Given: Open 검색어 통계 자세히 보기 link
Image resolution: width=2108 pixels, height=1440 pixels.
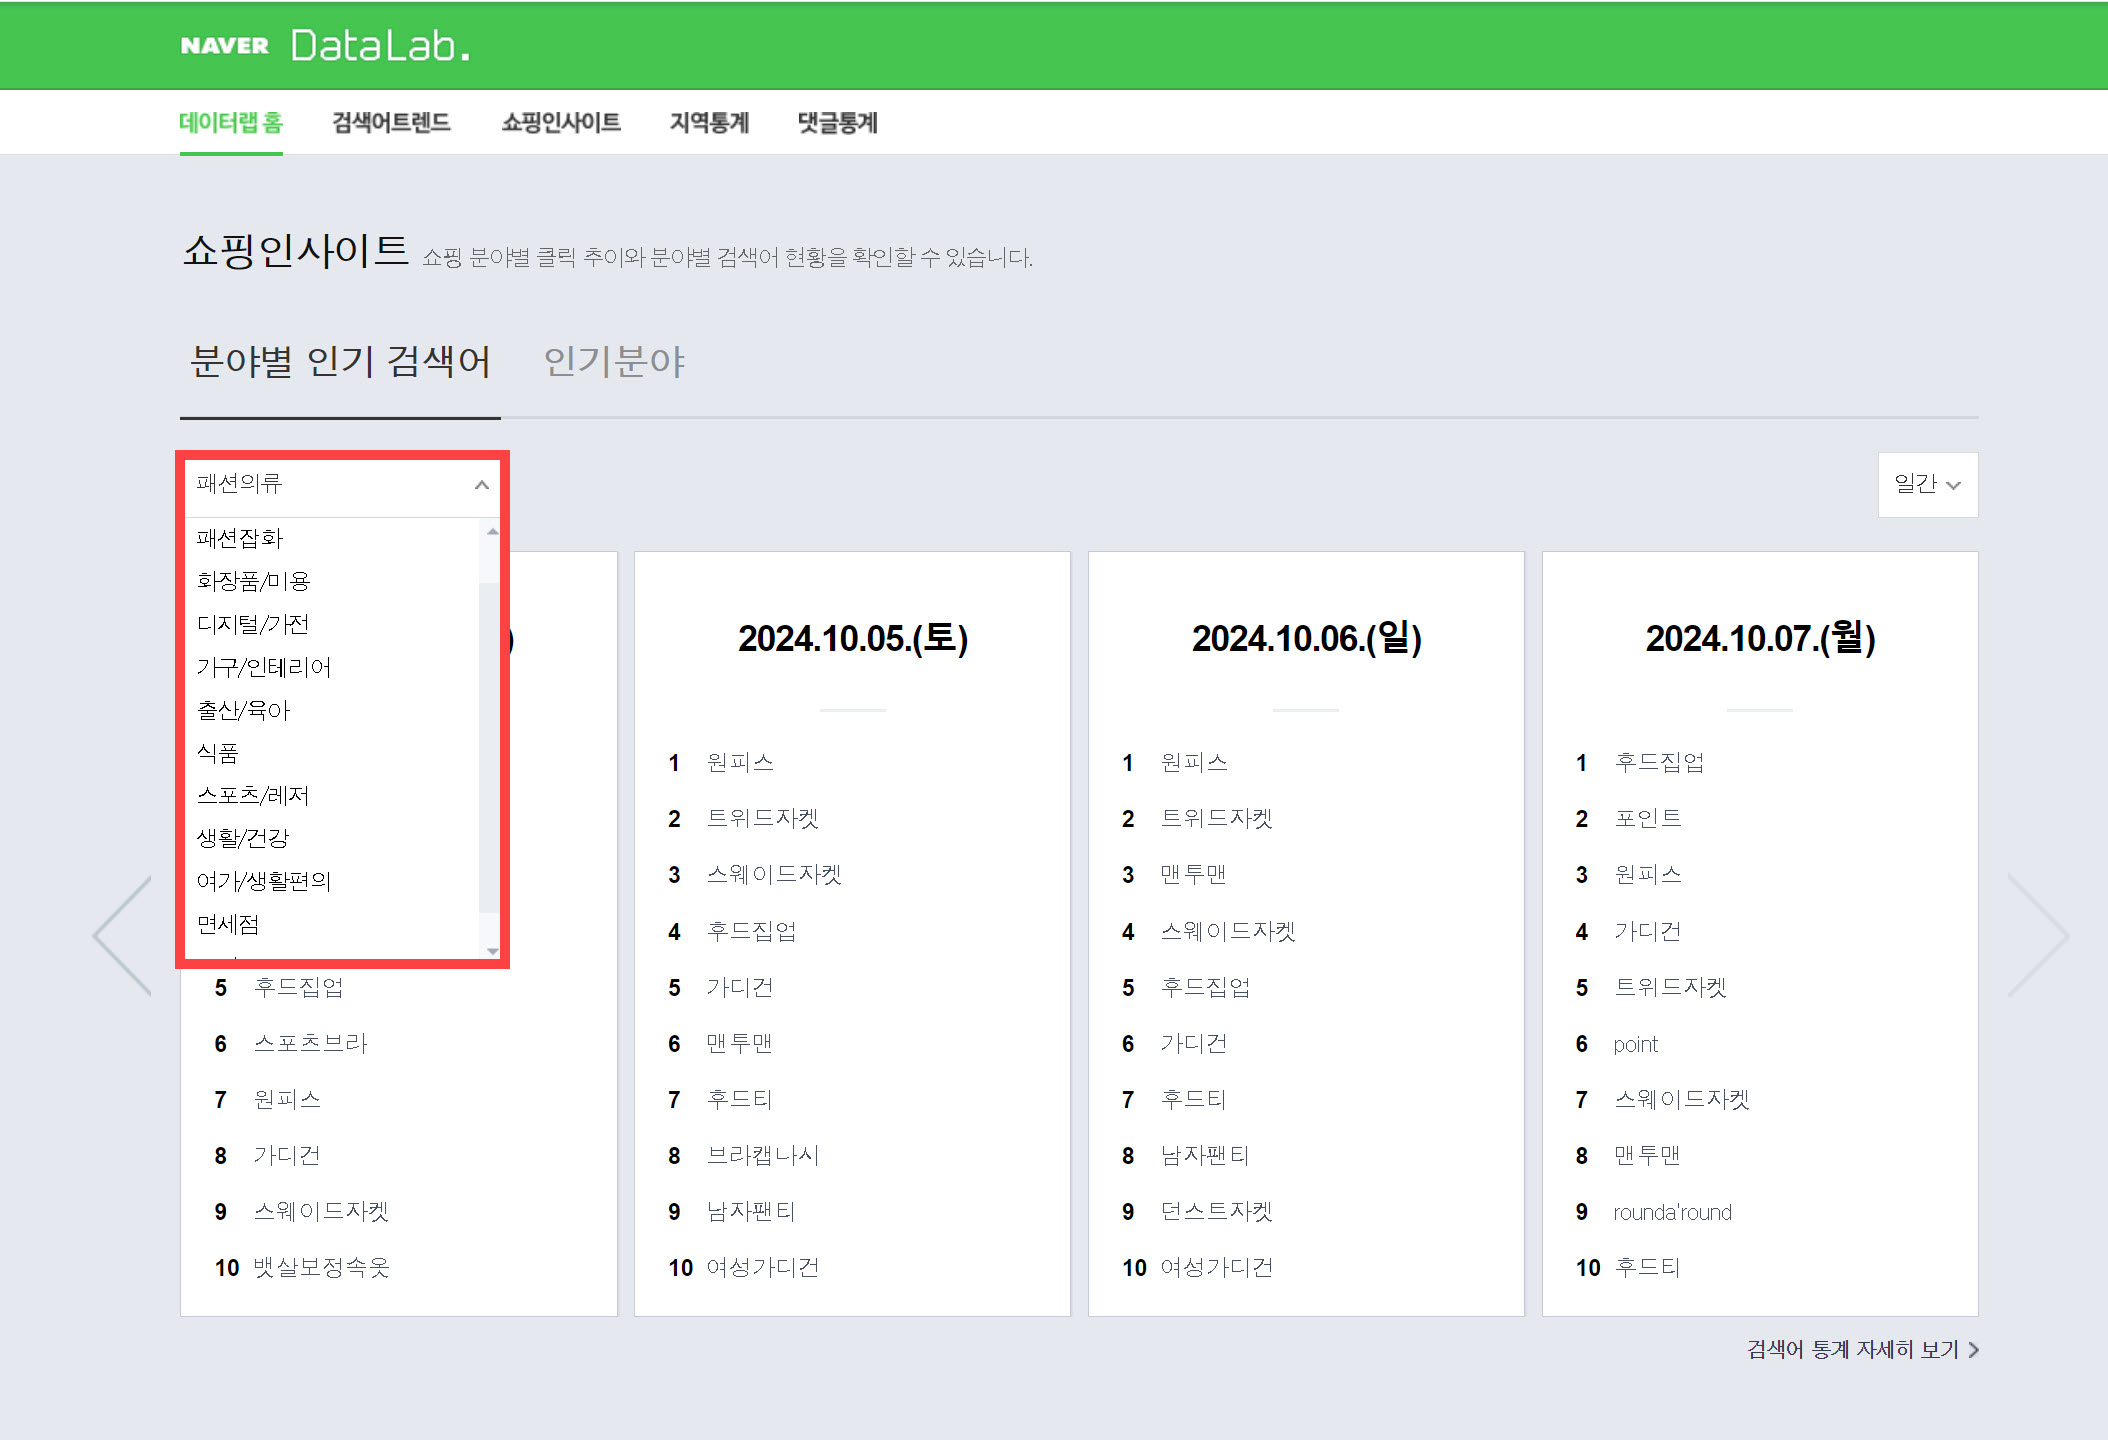Looking at the screenshot, I should pos(1861,1349).
